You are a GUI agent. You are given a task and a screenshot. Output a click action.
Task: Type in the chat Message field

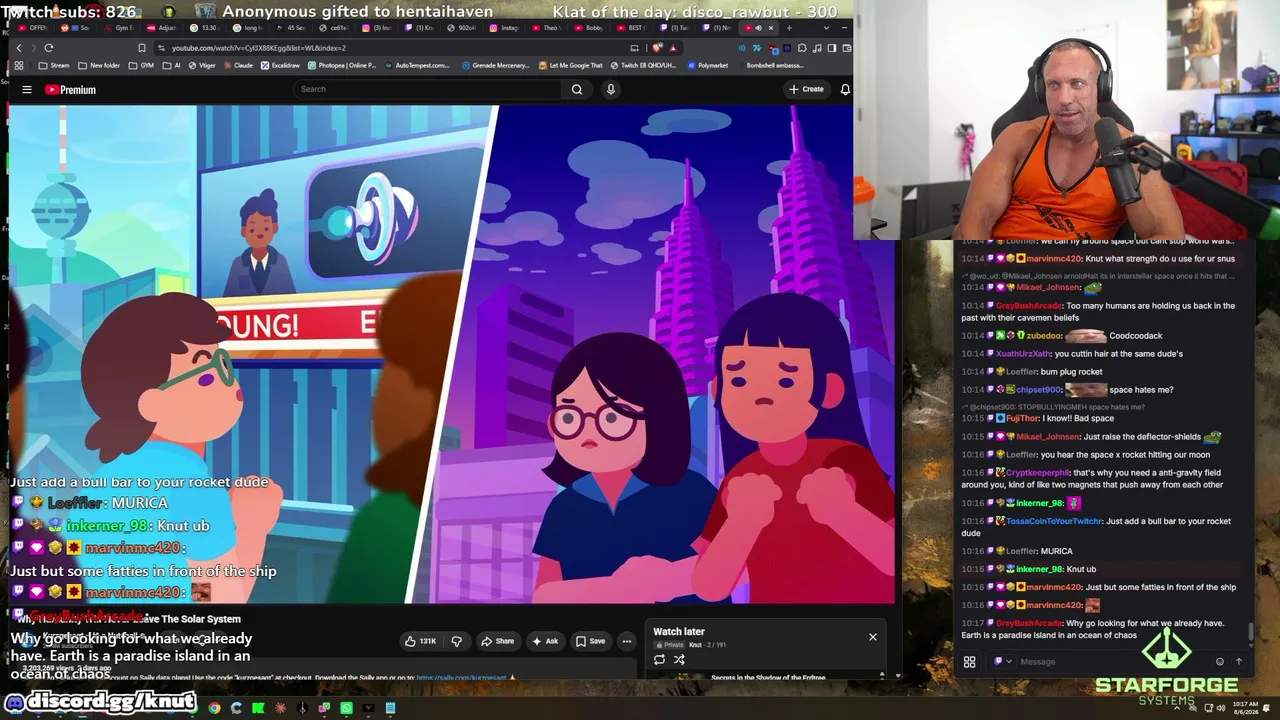coord(1113,662)
